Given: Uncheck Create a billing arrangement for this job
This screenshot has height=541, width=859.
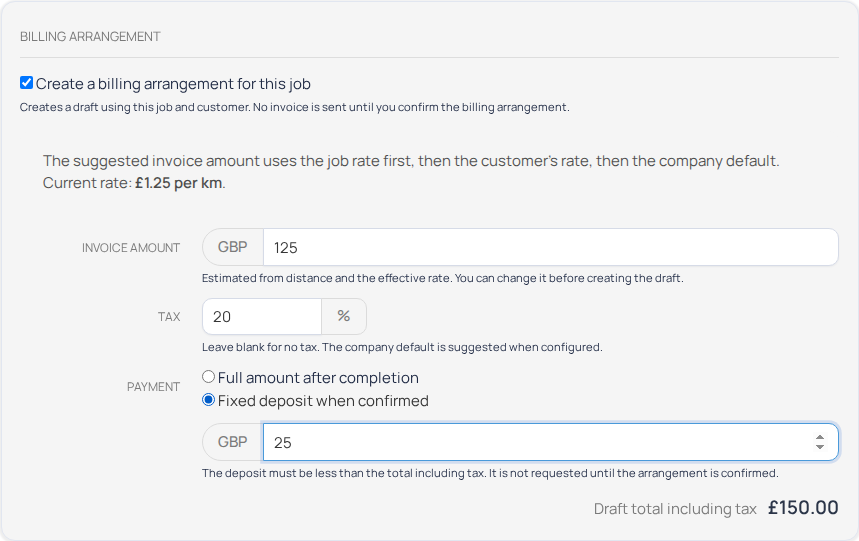Looking at the screenshot, I should coord(26,83).
